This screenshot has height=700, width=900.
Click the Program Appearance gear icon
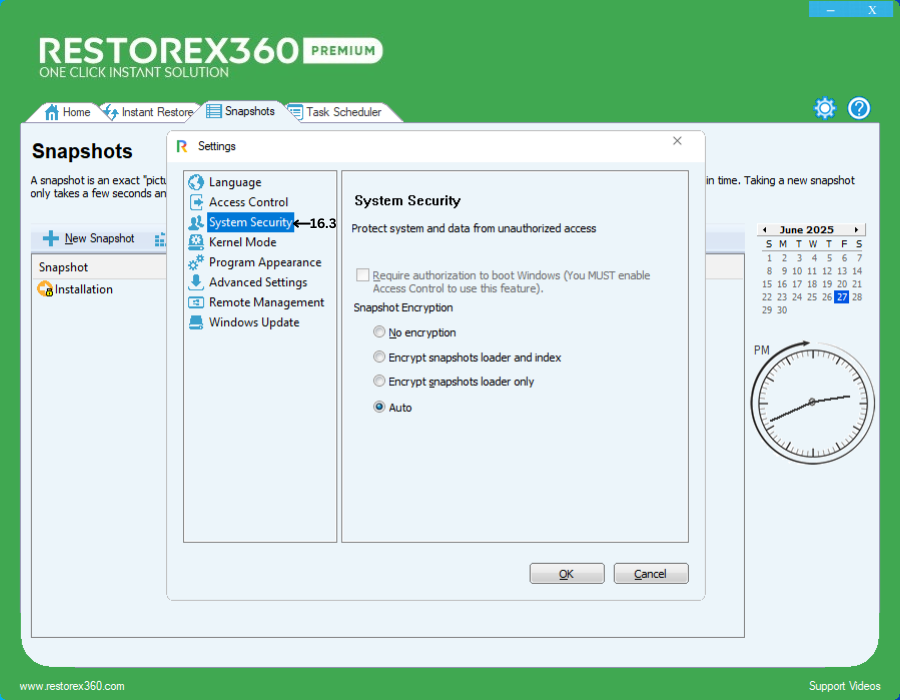point(196,262)
